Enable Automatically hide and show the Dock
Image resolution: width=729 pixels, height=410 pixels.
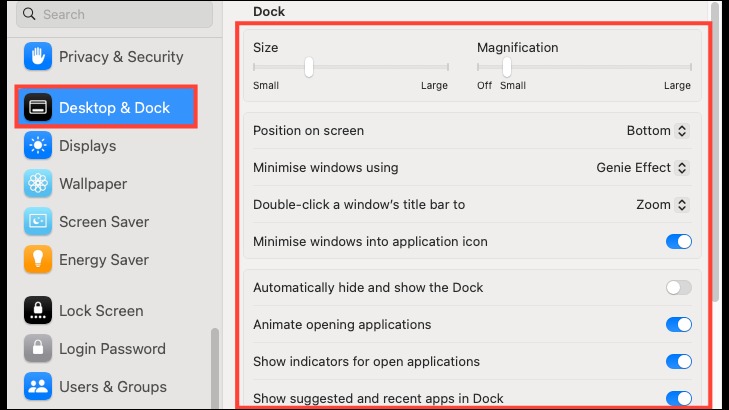(678, 288)
